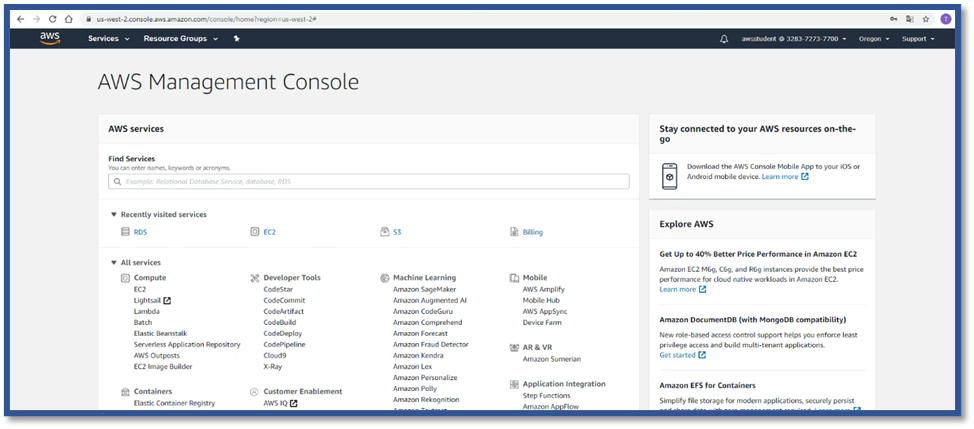Open the pin shortcuts icon in navbar
974x429 pixels.
click(x=236, y=38)
